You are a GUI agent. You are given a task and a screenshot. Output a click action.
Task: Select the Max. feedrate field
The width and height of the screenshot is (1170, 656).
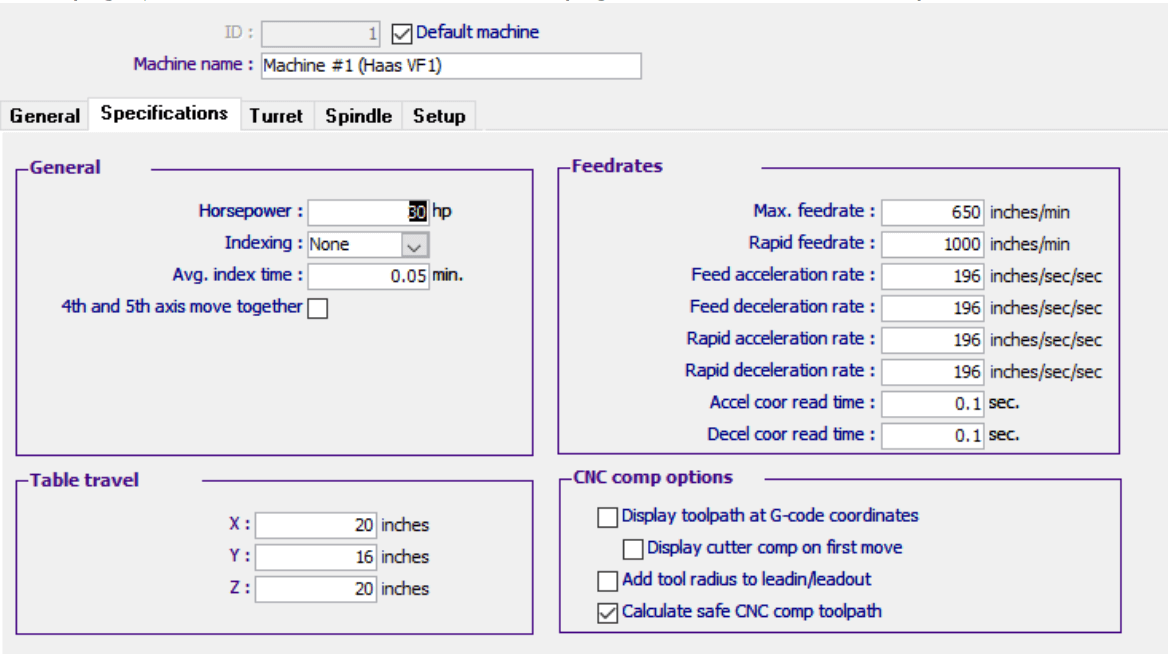pos(932,211)
